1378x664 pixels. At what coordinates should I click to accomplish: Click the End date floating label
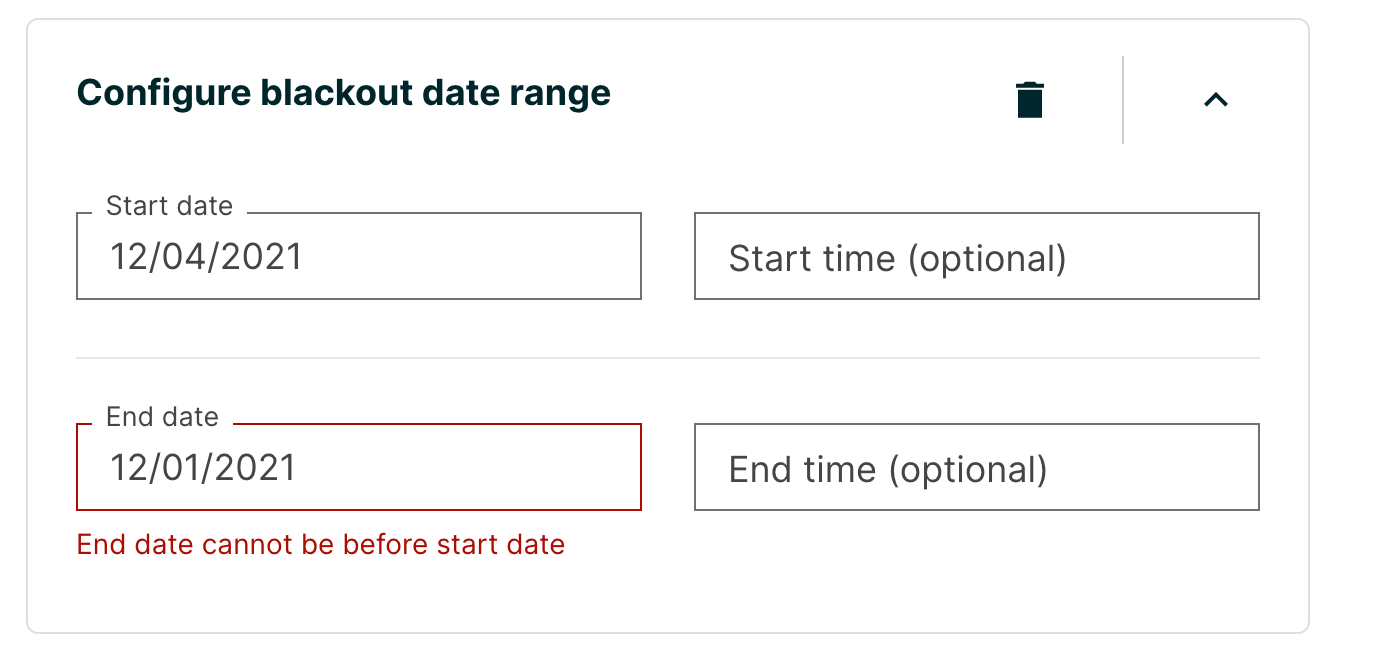point(162,417)
